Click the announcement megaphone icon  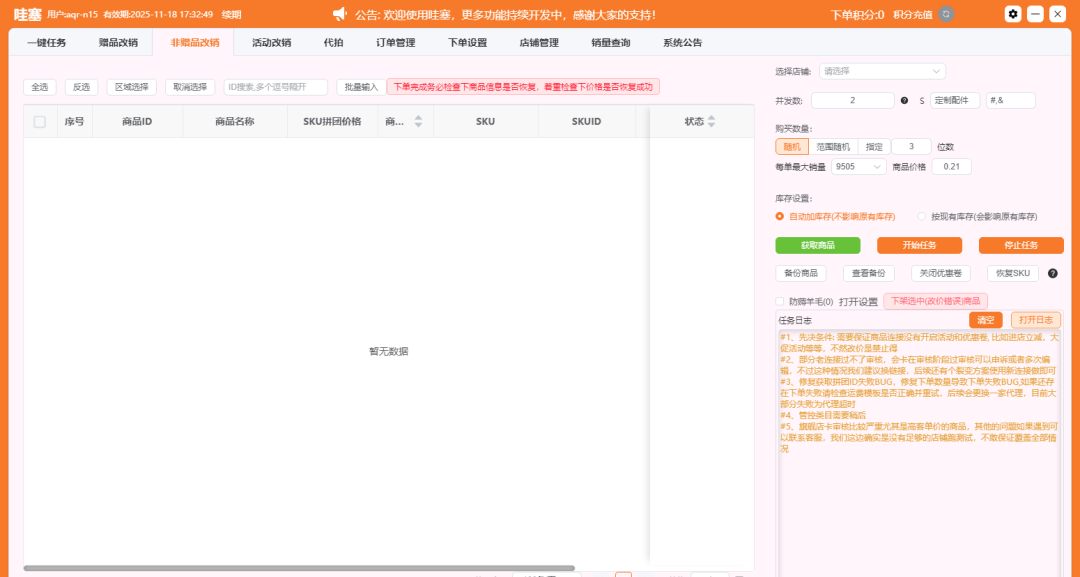(x=339, y=14)
